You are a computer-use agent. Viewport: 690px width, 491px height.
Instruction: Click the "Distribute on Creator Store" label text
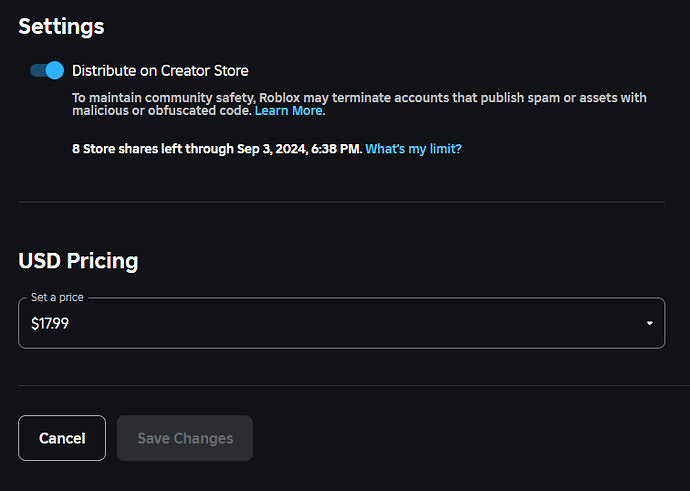point(160,71)
